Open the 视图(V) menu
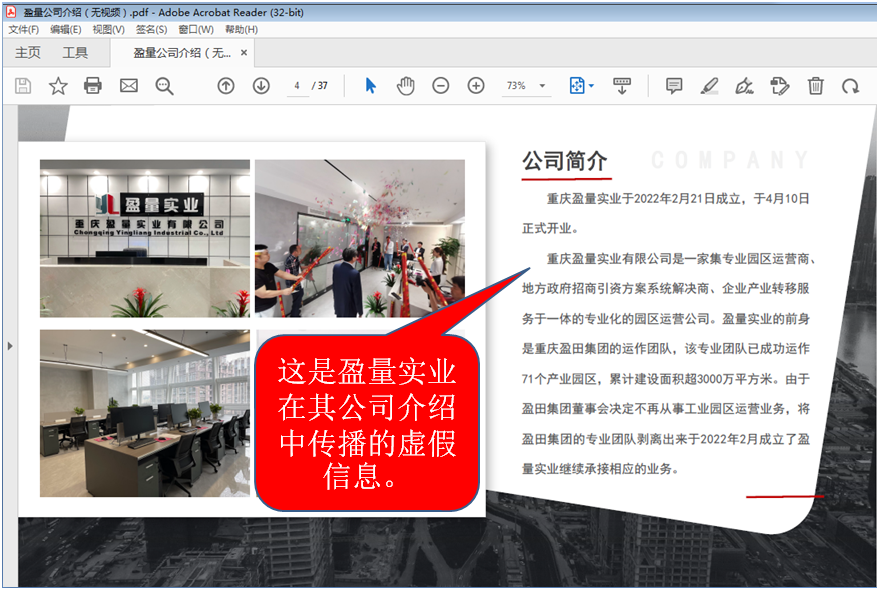This screenshot has width=879, height=590. (x=109, y=30)
